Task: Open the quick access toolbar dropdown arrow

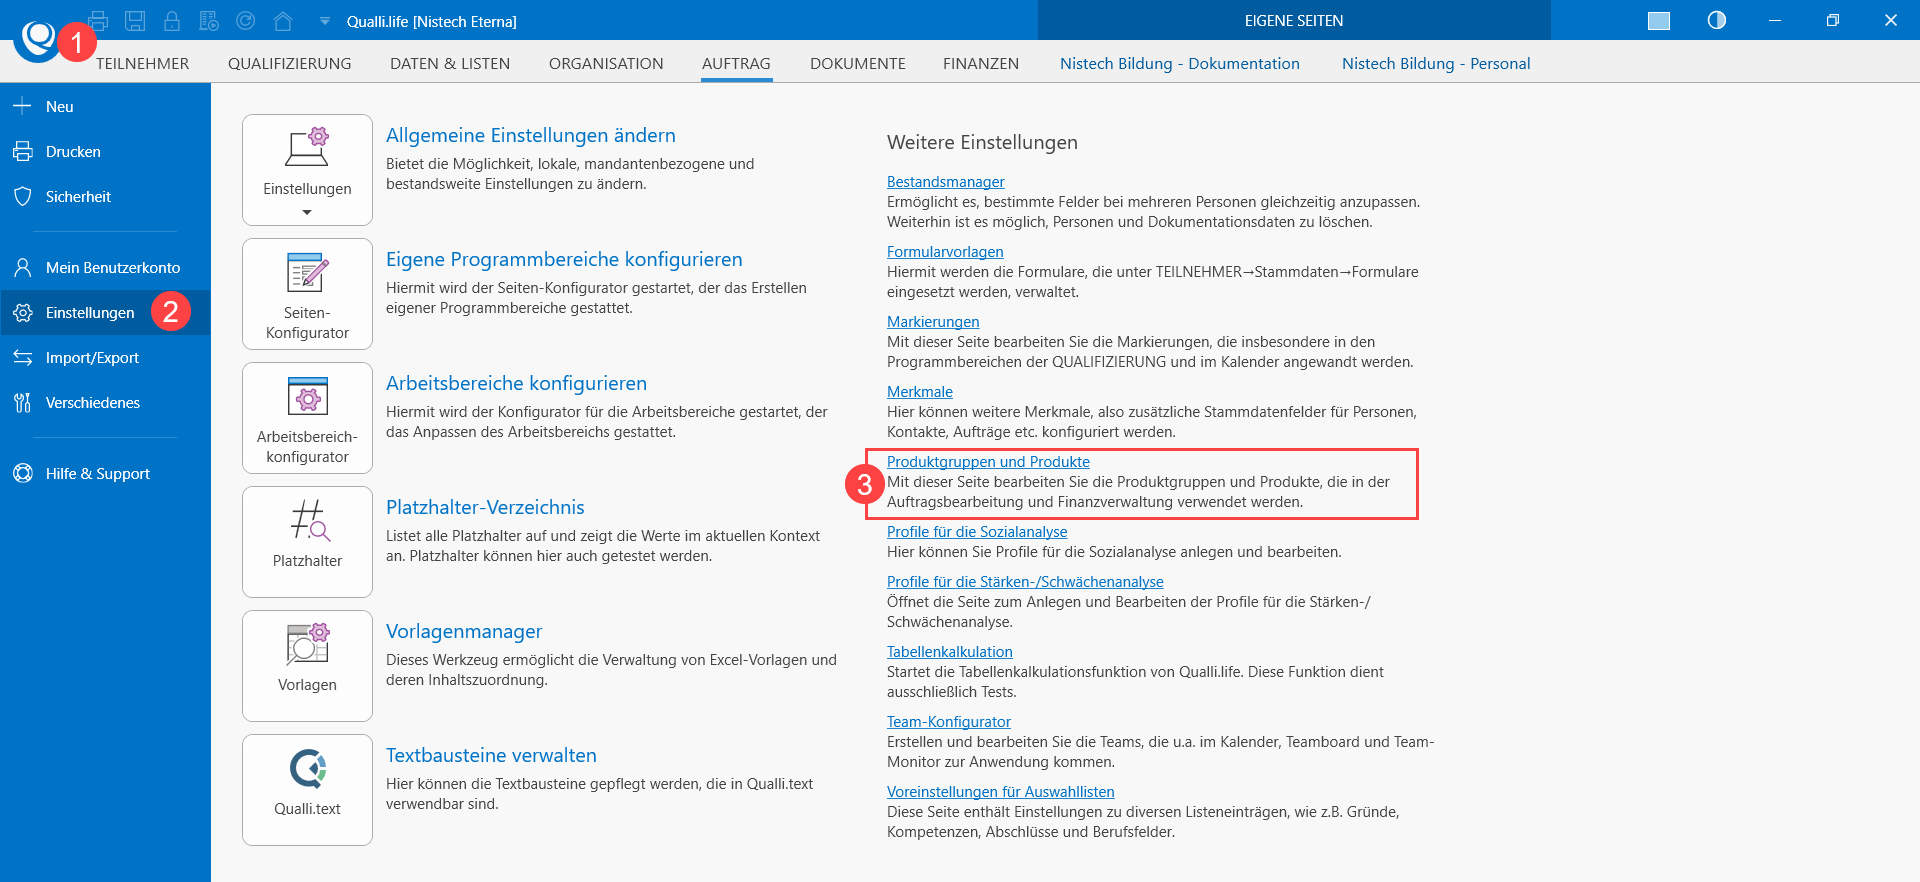Action: [324, 21]
